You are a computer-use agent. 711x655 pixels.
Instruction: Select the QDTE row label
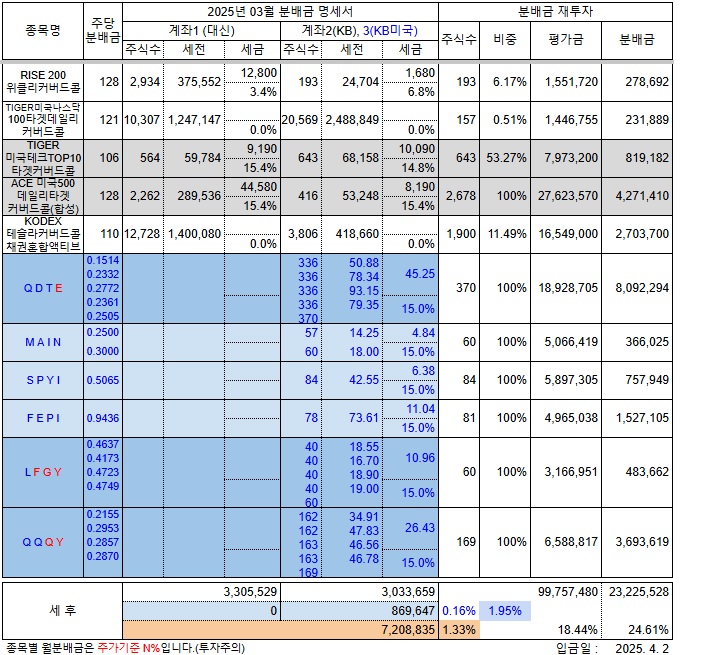click(43, 288)
